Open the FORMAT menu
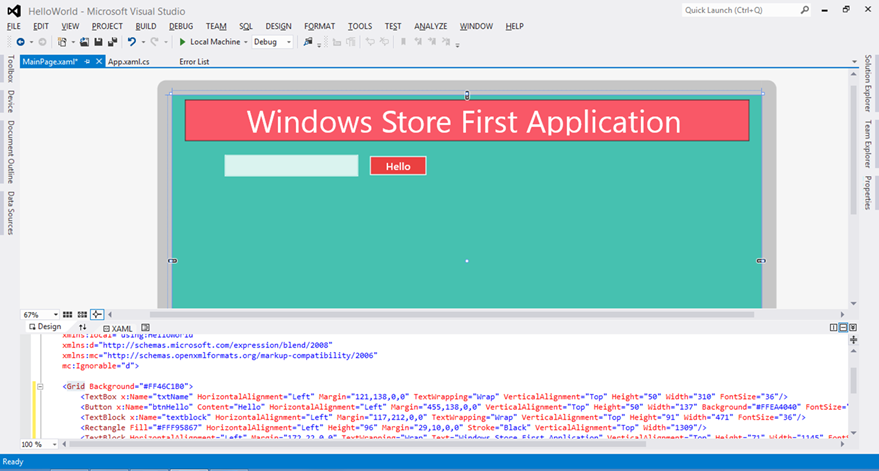The image size is (879, 471). coord(320,26)
